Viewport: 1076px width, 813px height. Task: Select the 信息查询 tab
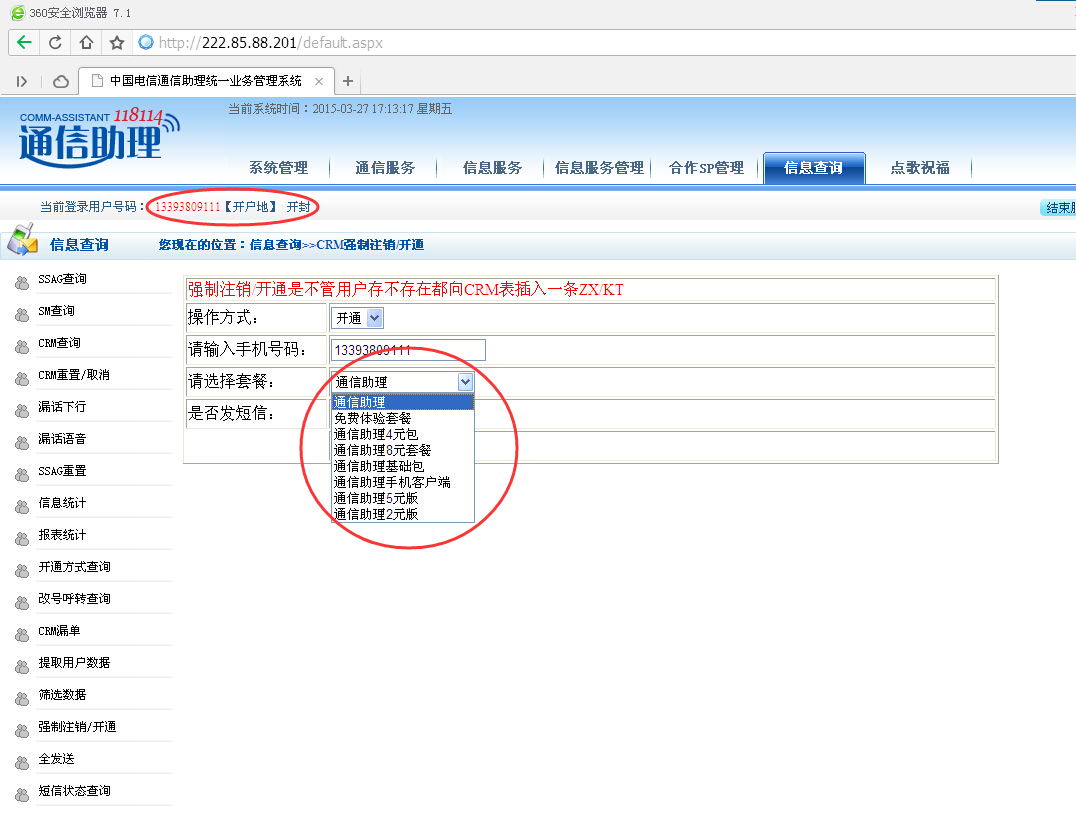[x=814, y=168]
